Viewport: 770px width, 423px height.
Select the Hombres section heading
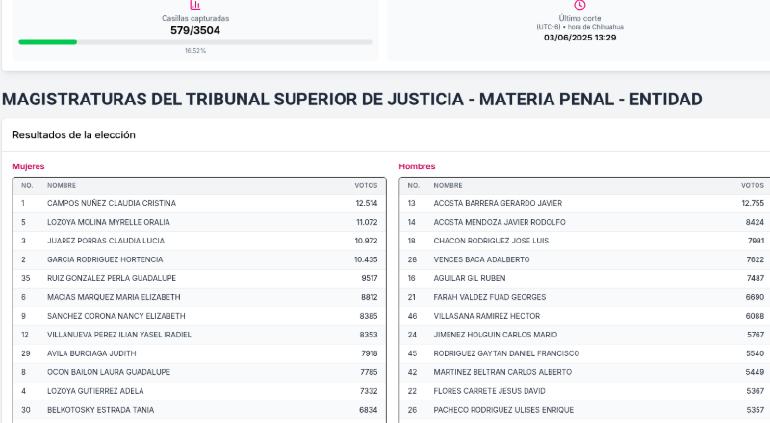coord(416,167)
